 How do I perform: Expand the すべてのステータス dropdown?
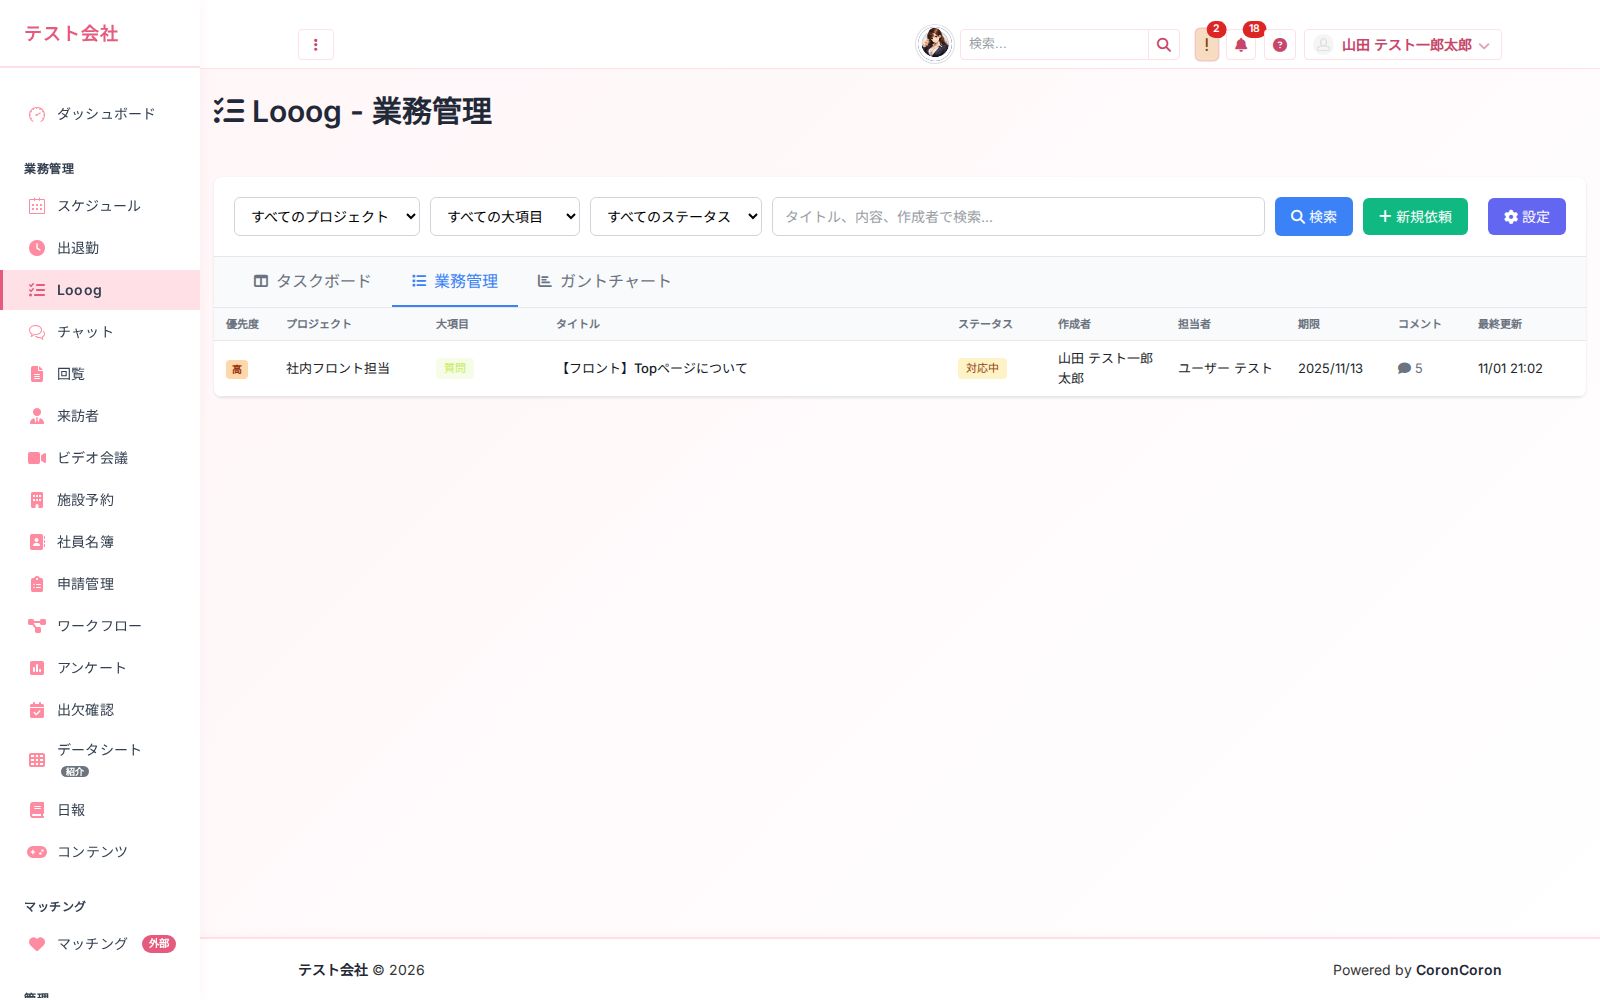676,217
